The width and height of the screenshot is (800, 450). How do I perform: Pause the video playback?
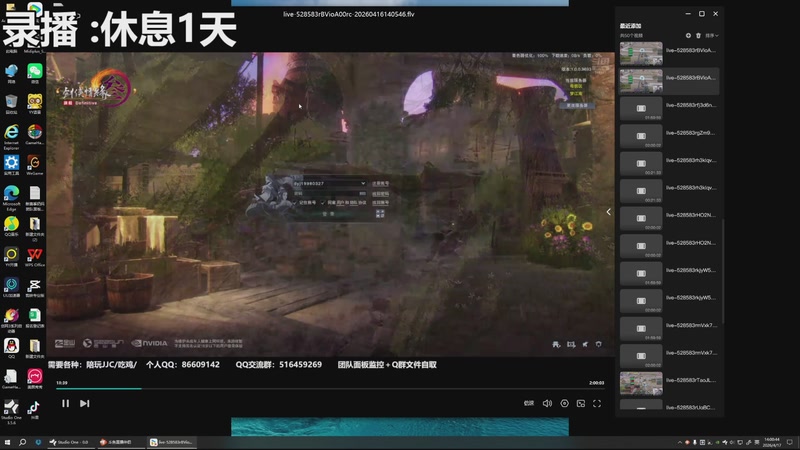[x=65, y=404]
